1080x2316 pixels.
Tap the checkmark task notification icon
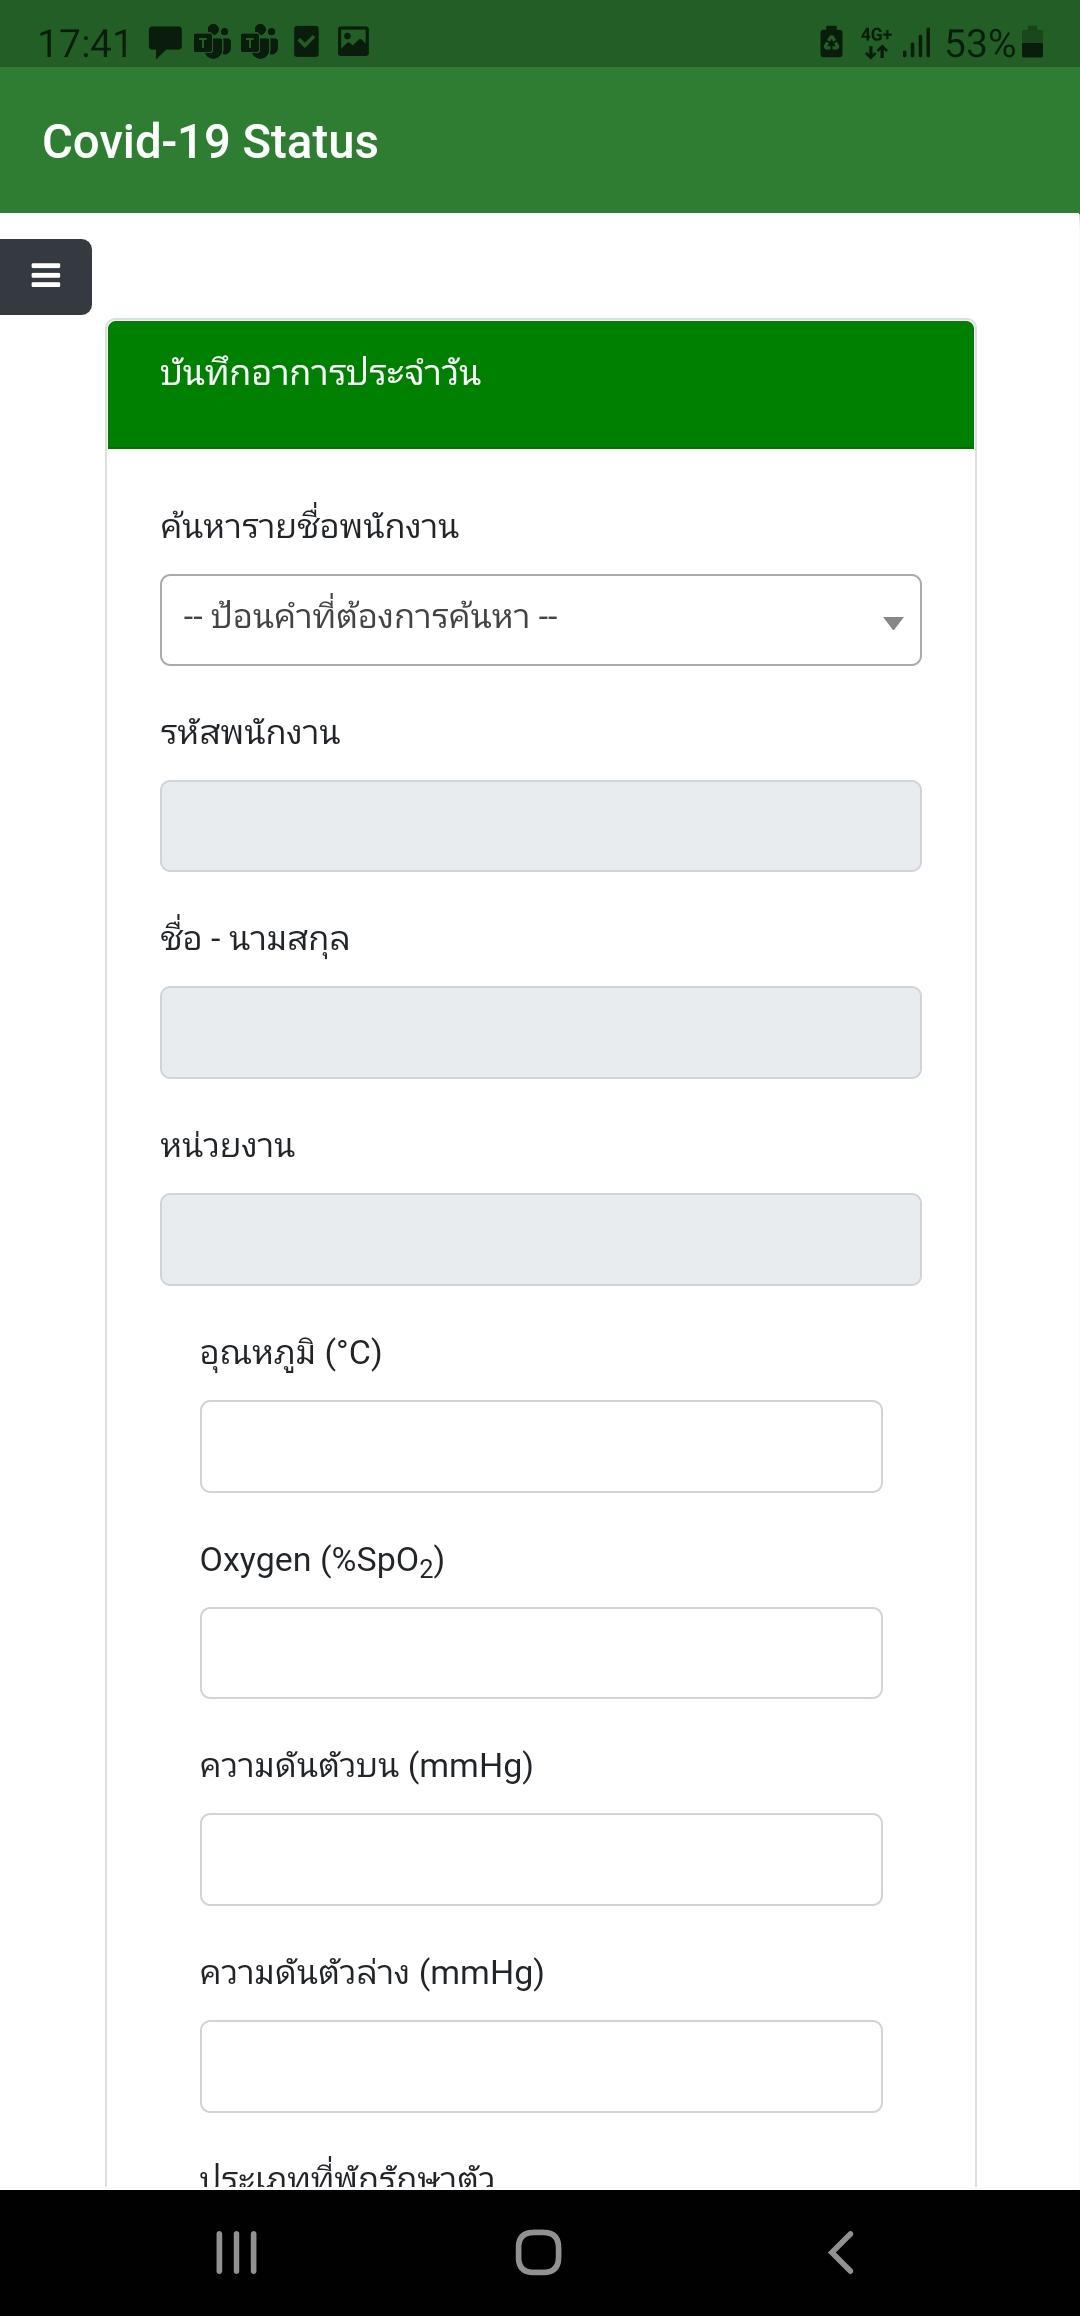click(306, 42)
